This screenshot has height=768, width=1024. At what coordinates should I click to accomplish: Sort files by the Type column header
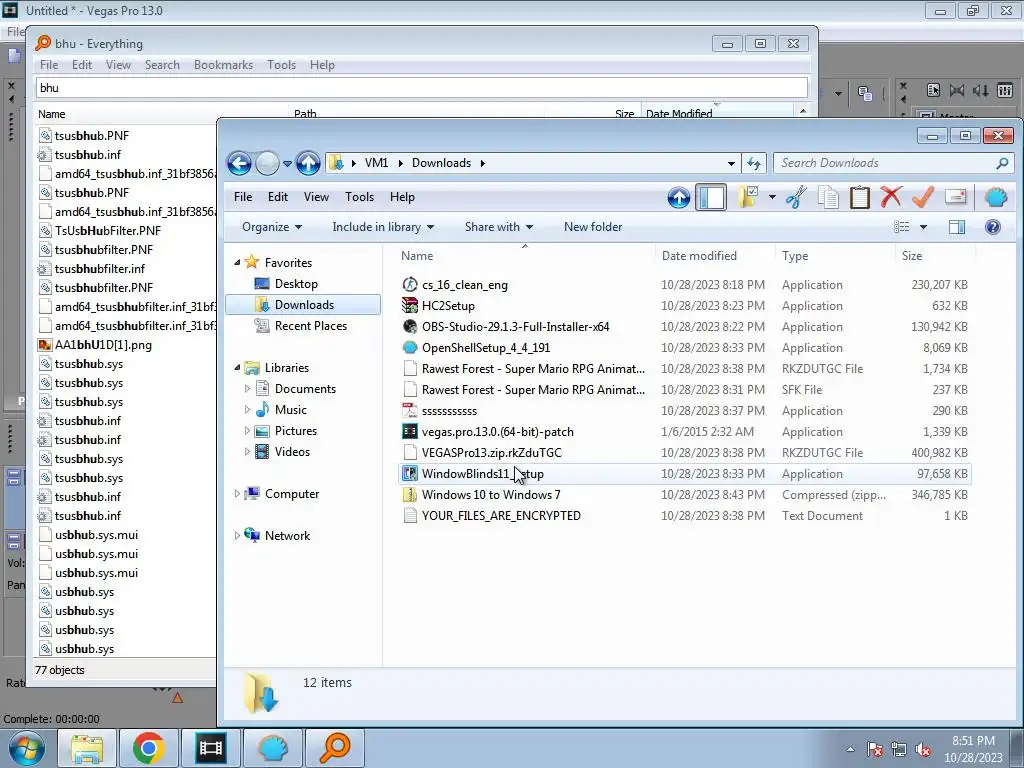(x=835, y=256)
